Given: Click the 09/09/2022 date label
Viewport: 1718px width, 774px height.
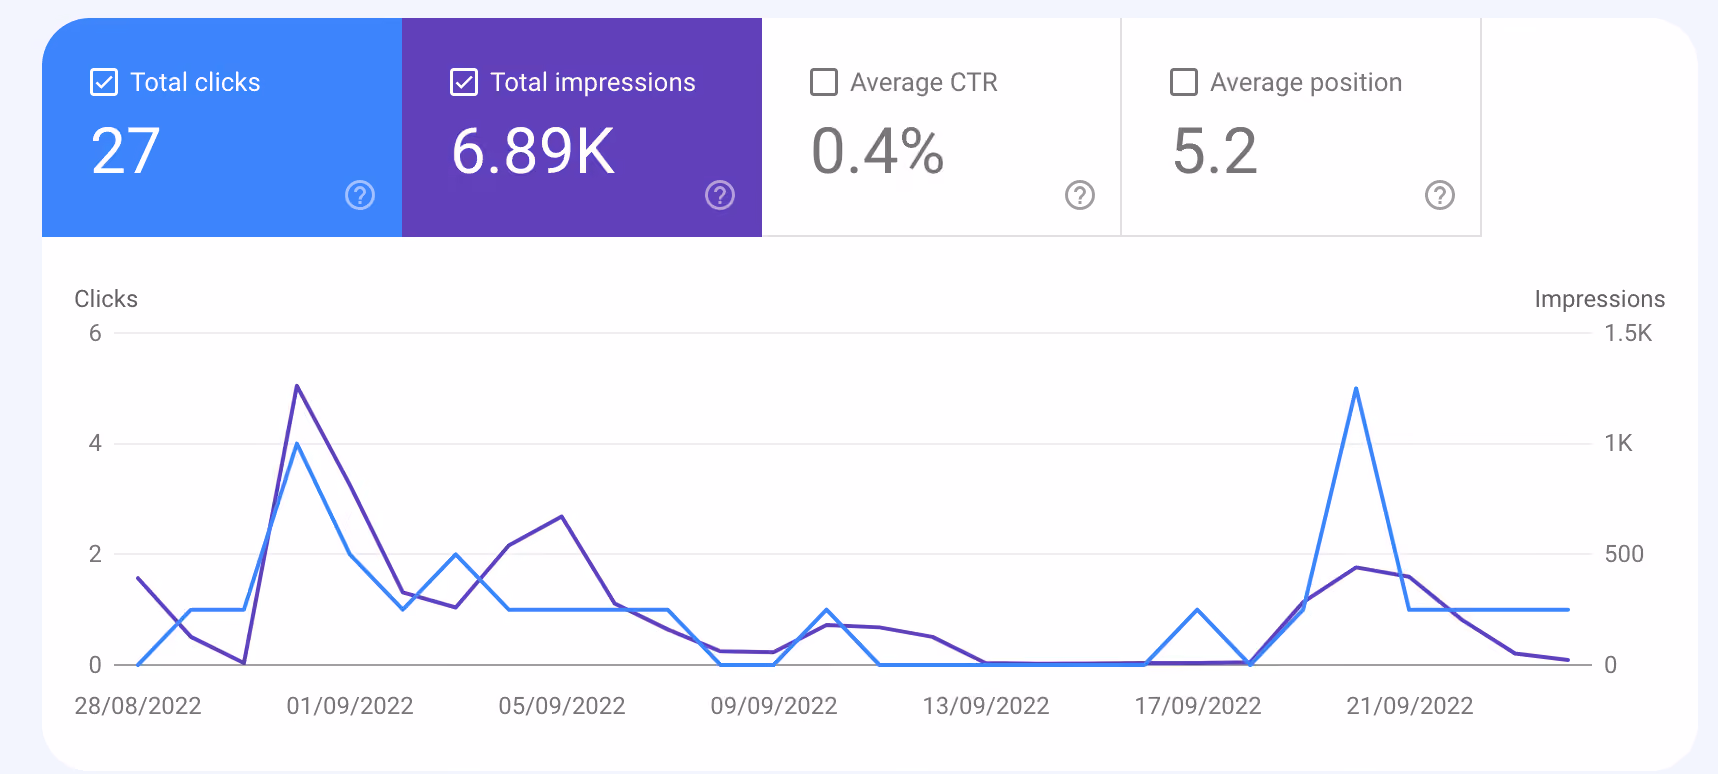Looking at the screenshot, I should tap(774, 706).
